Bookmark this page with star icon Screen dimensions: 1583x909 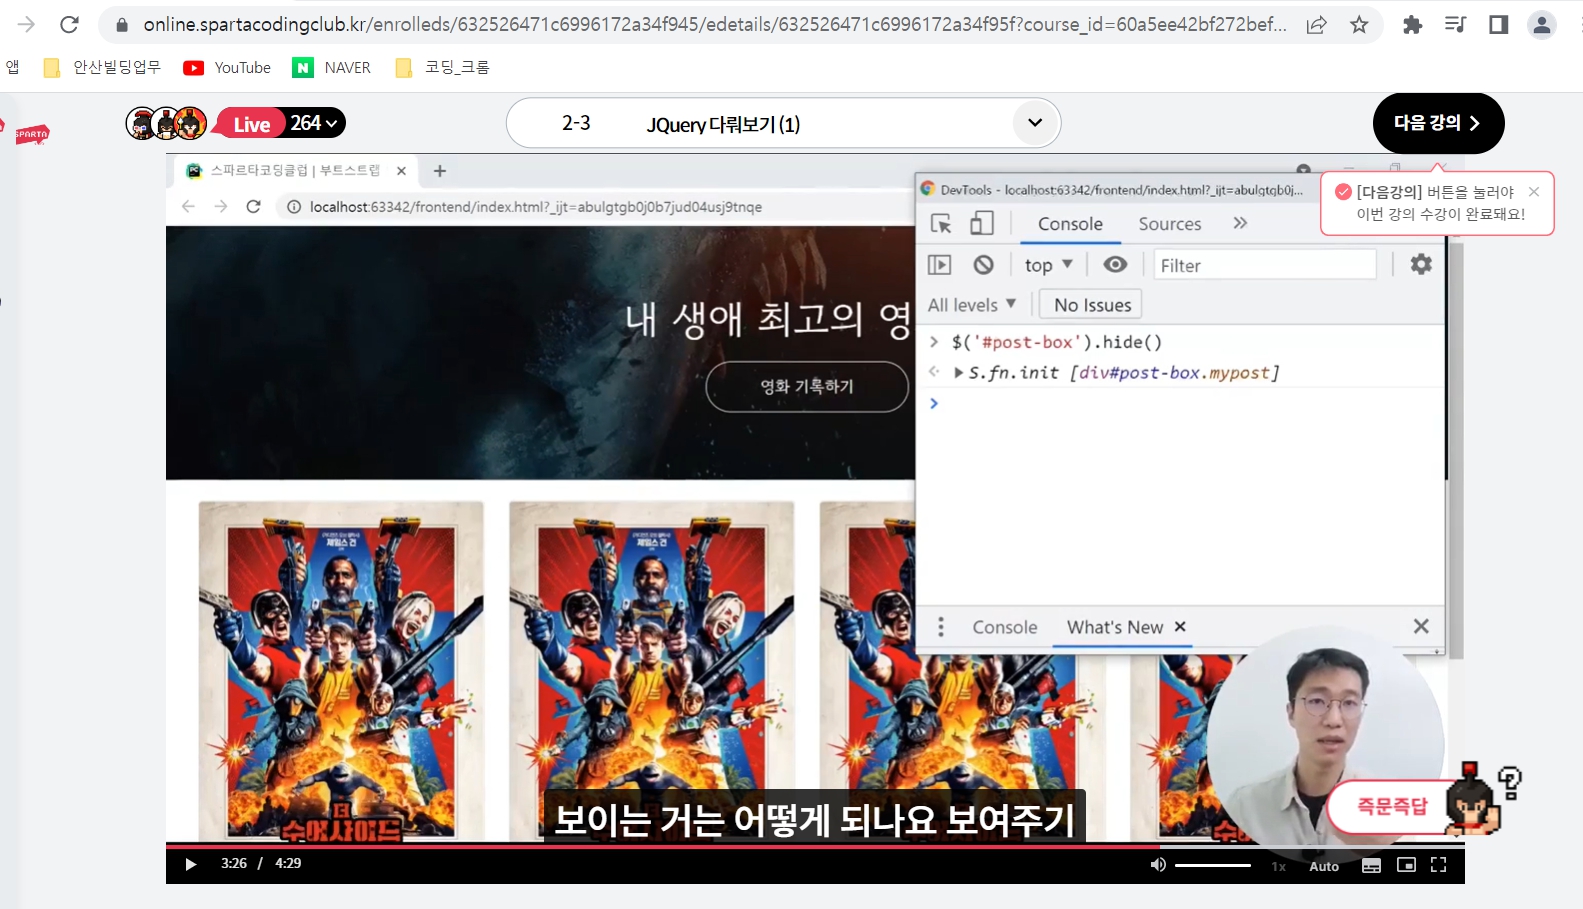[1359, 25]
